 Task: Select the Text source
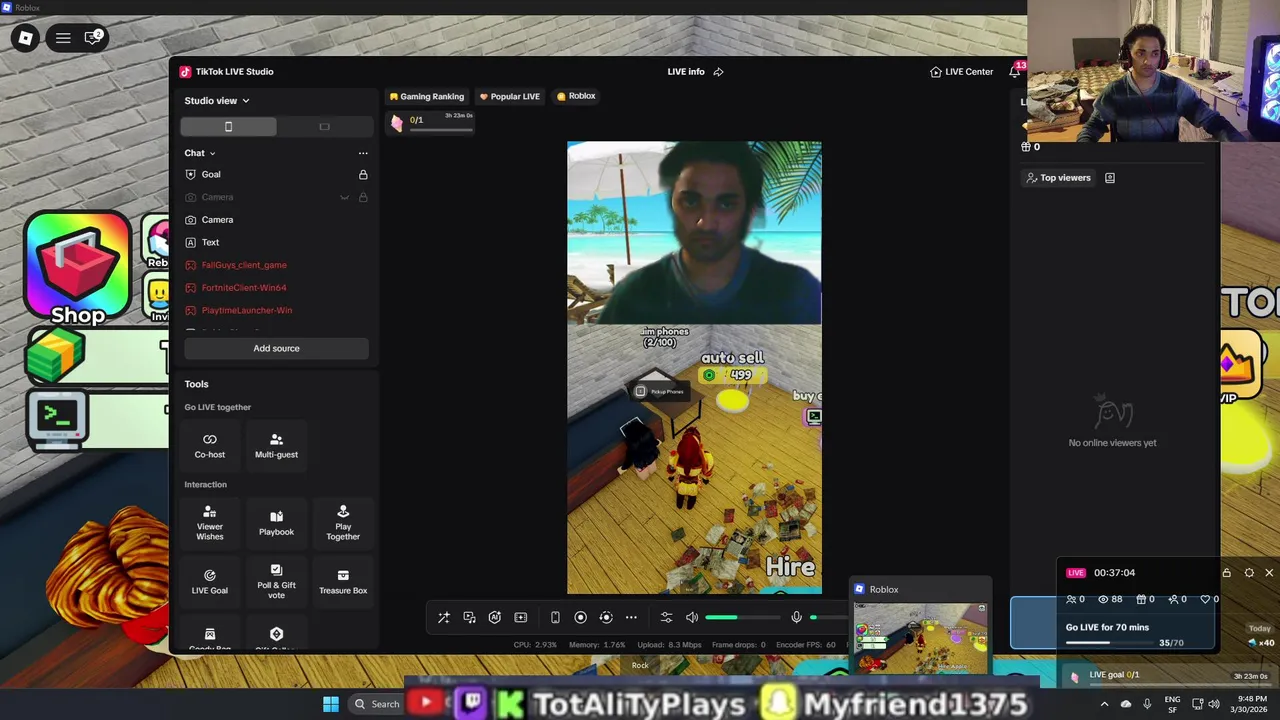(x=276, y=242)
